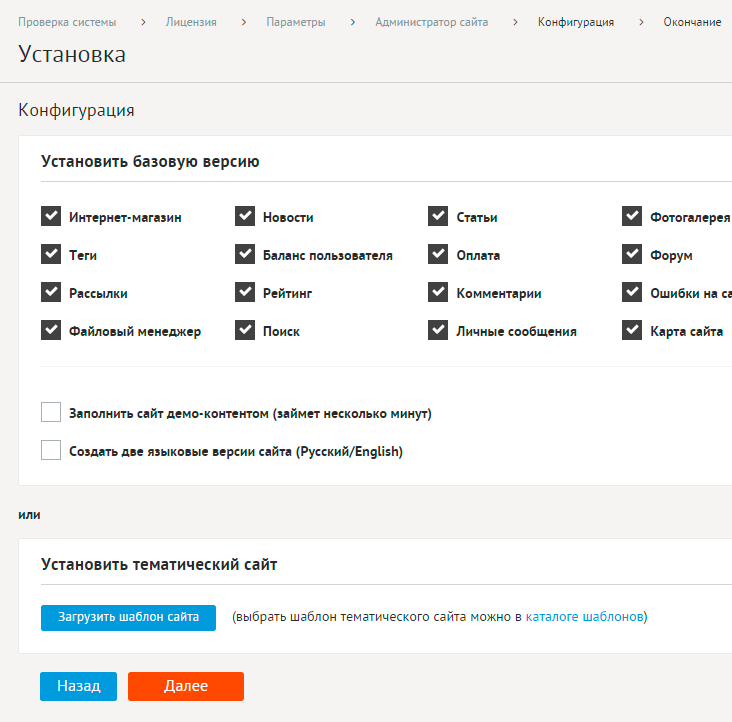
Task: Click the Загрузить шаблон сайта button
Action: (128, 618)
